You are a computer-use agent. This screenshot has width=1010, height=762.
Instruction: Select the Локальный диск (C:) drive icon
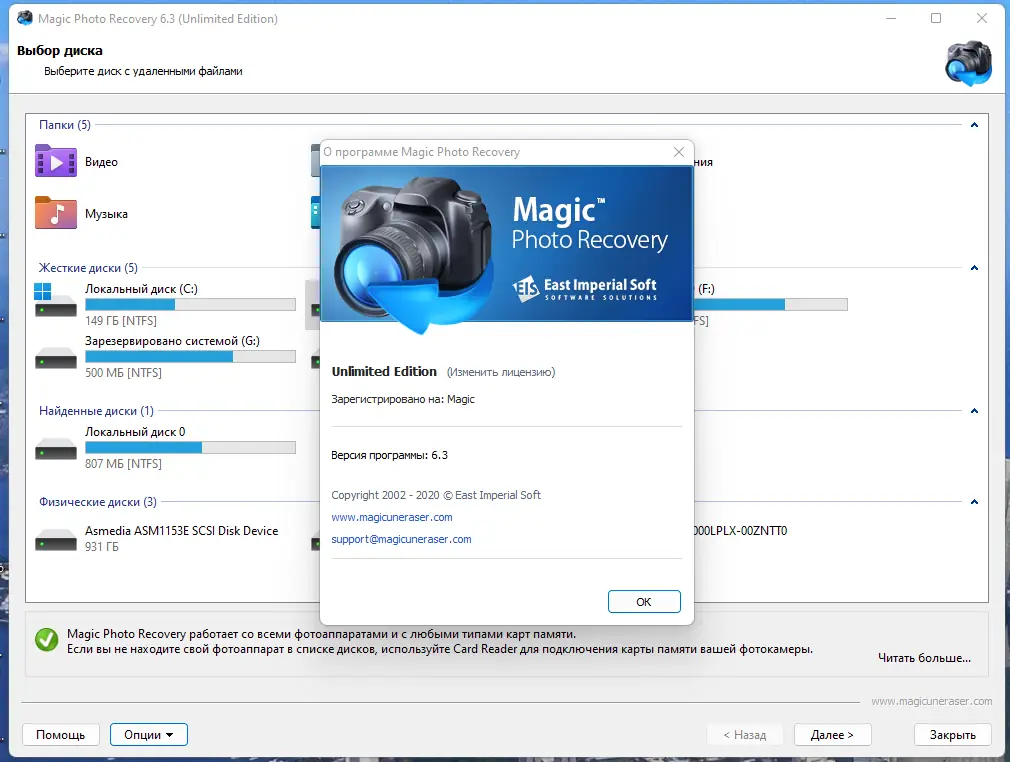[x=55, y=300]
